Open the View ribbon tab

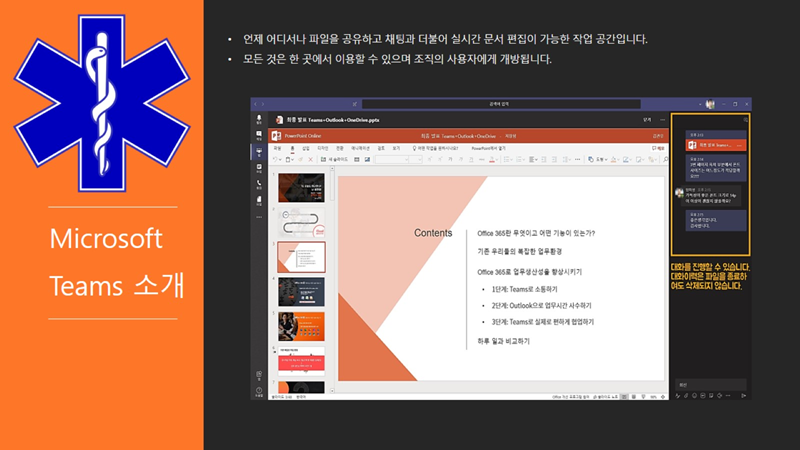pyautogui.click(x=396, y=148)
